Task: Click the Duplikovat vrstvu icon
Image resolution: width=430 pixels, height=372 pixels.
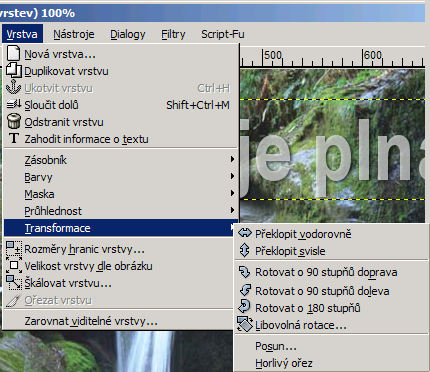Action: click(14, 70)
